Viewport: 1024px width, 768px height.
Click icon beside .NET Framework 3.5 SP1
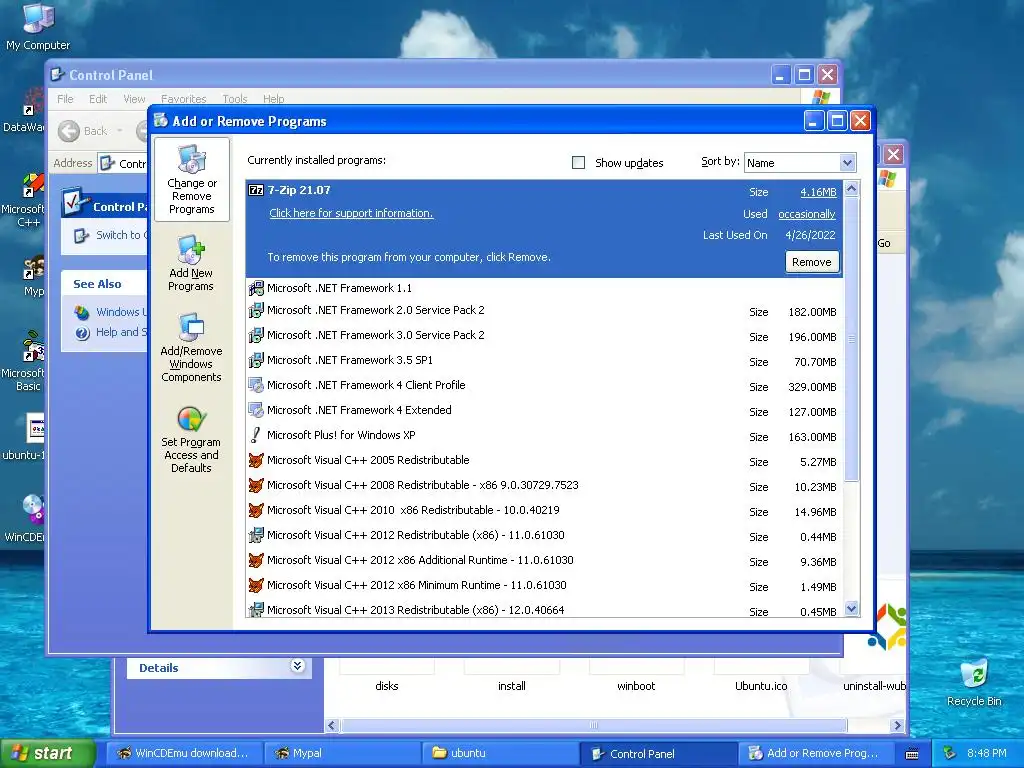pyautogui.click(x=256, y=360)
